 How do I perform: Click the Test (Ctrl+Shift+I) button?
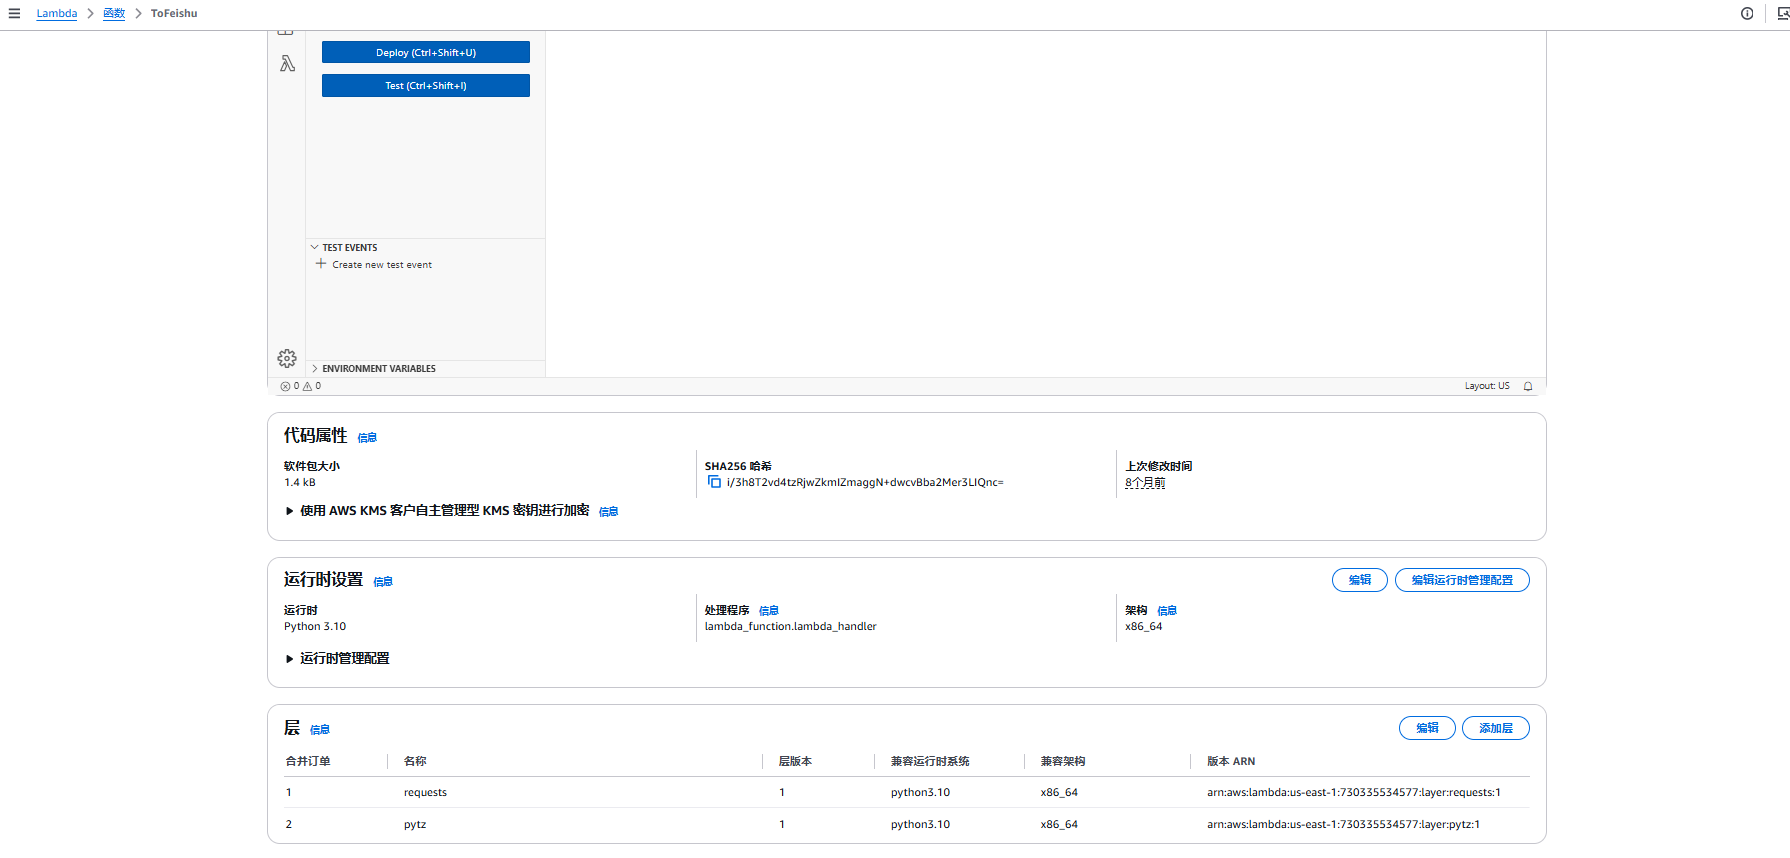pos(426,85)
